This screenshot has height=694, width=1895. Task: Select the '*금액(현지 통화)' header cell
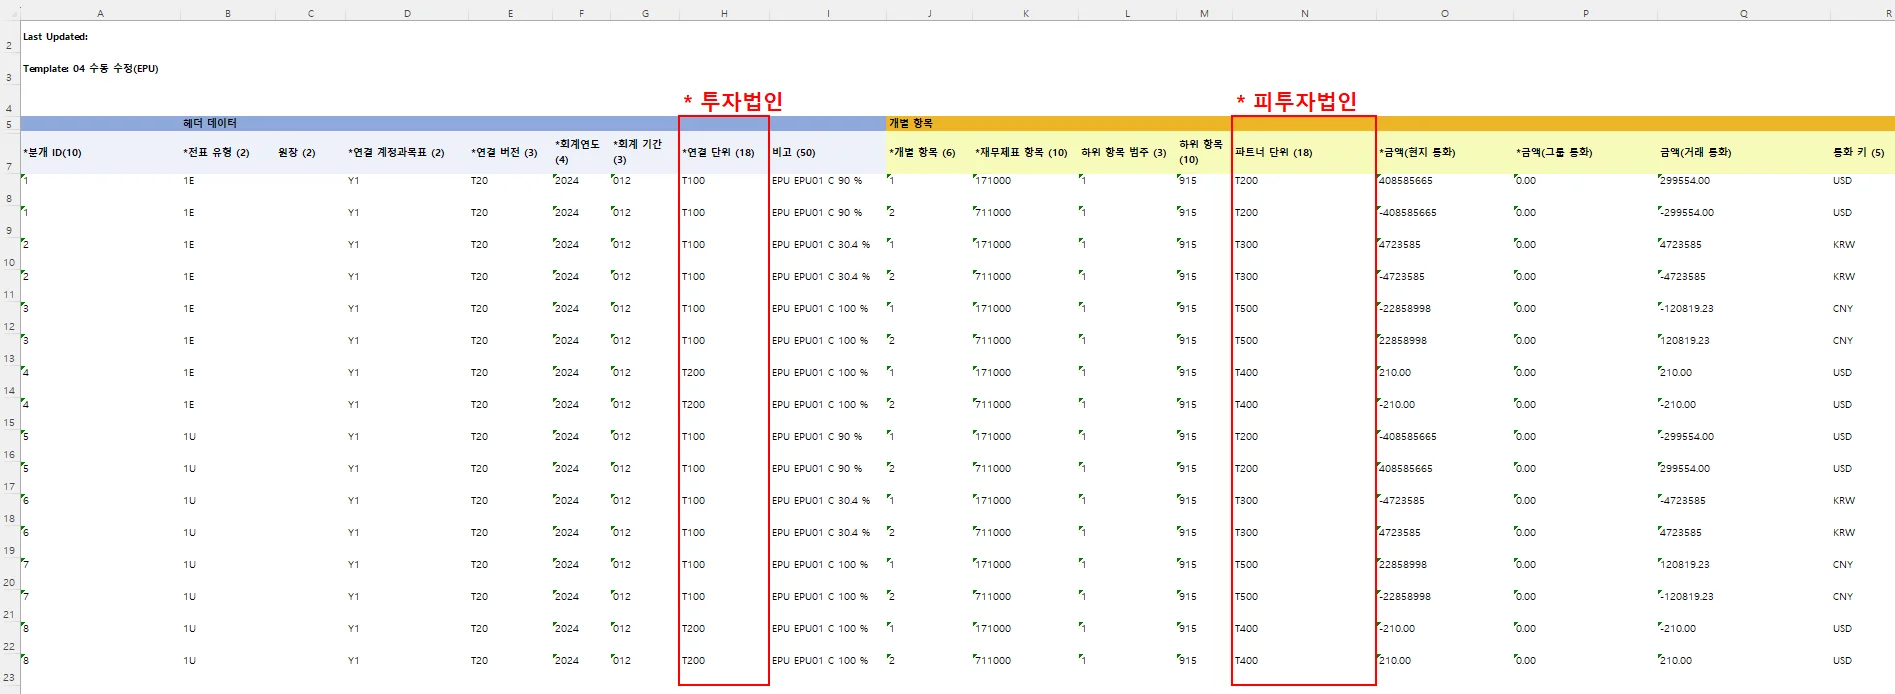pos(1417,153)
